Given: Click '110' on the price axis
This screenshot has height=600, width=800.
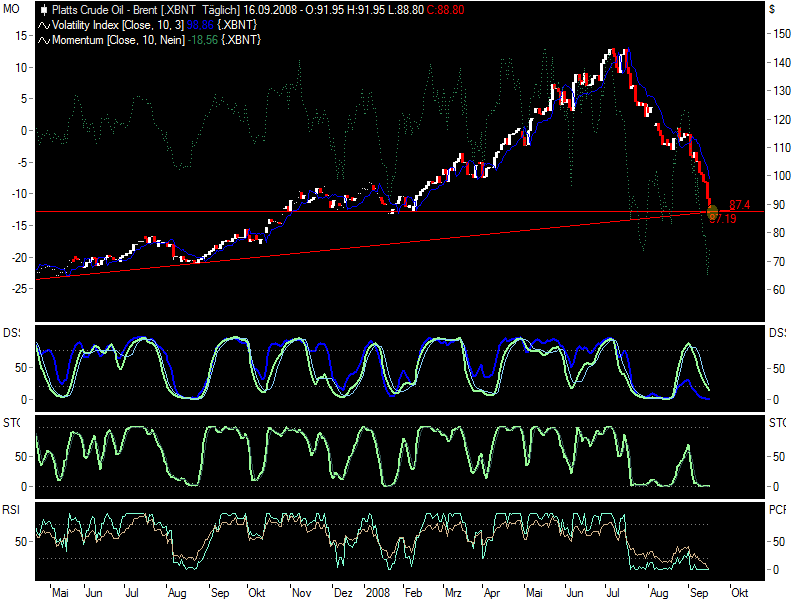Looking at the screenshot, I should (x=783, y=148).
